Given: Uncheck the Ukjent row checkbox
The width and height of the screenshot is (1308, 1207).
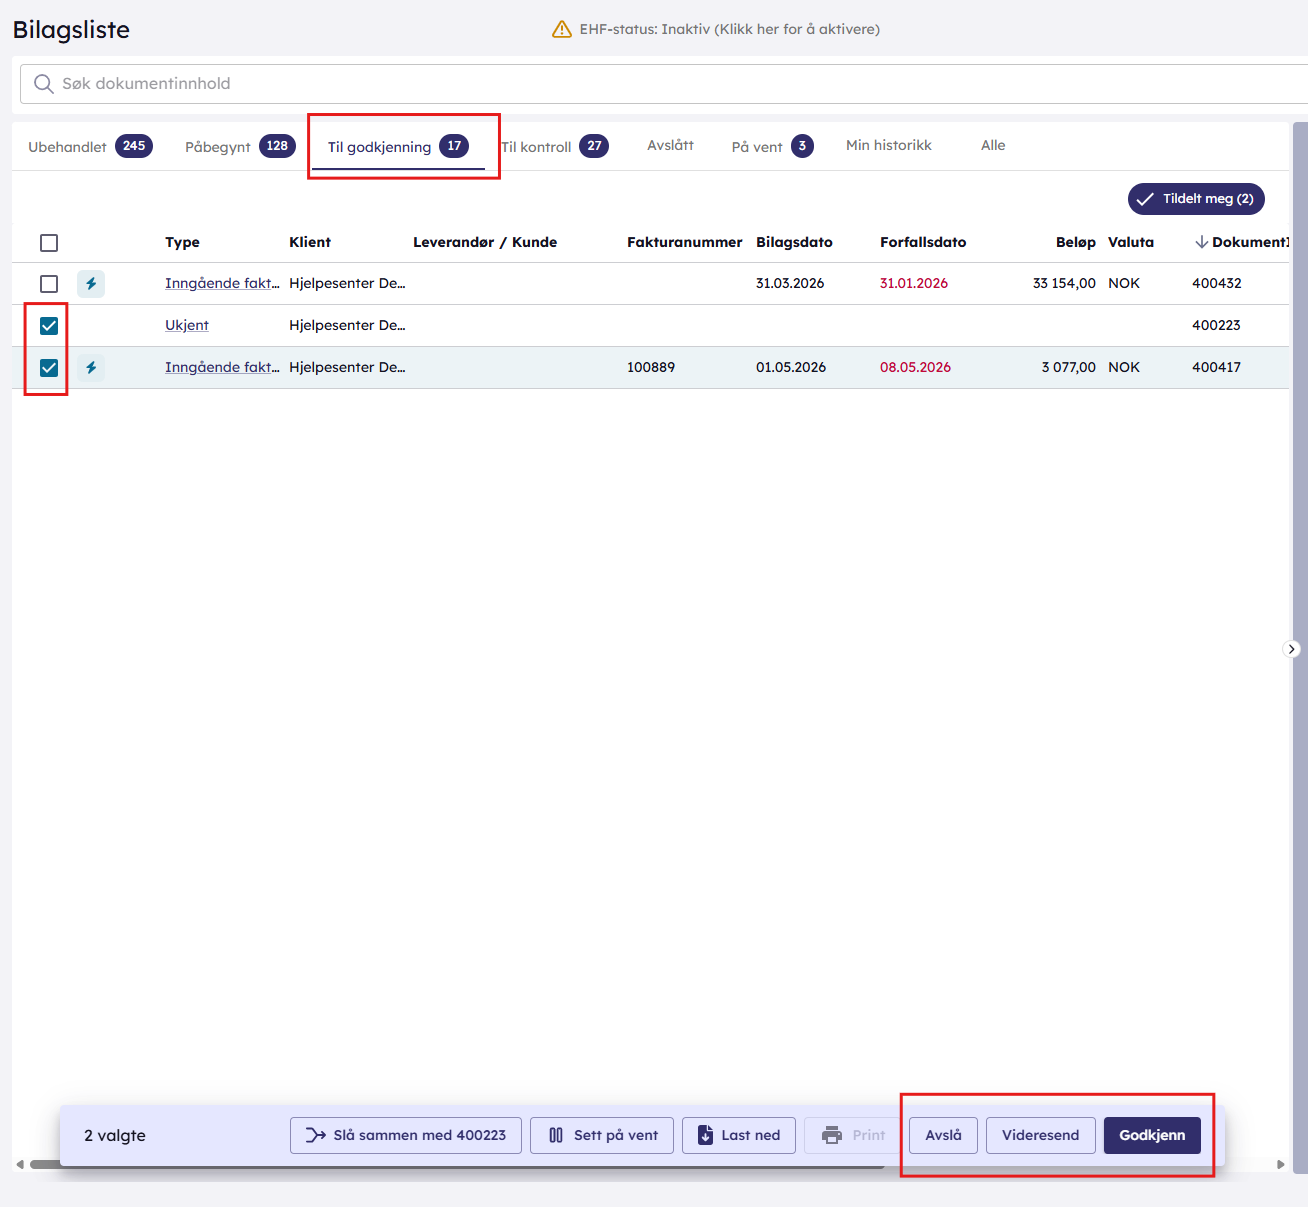Looking at the screenshot, I should pyautogui.click(x=49, y=326).
